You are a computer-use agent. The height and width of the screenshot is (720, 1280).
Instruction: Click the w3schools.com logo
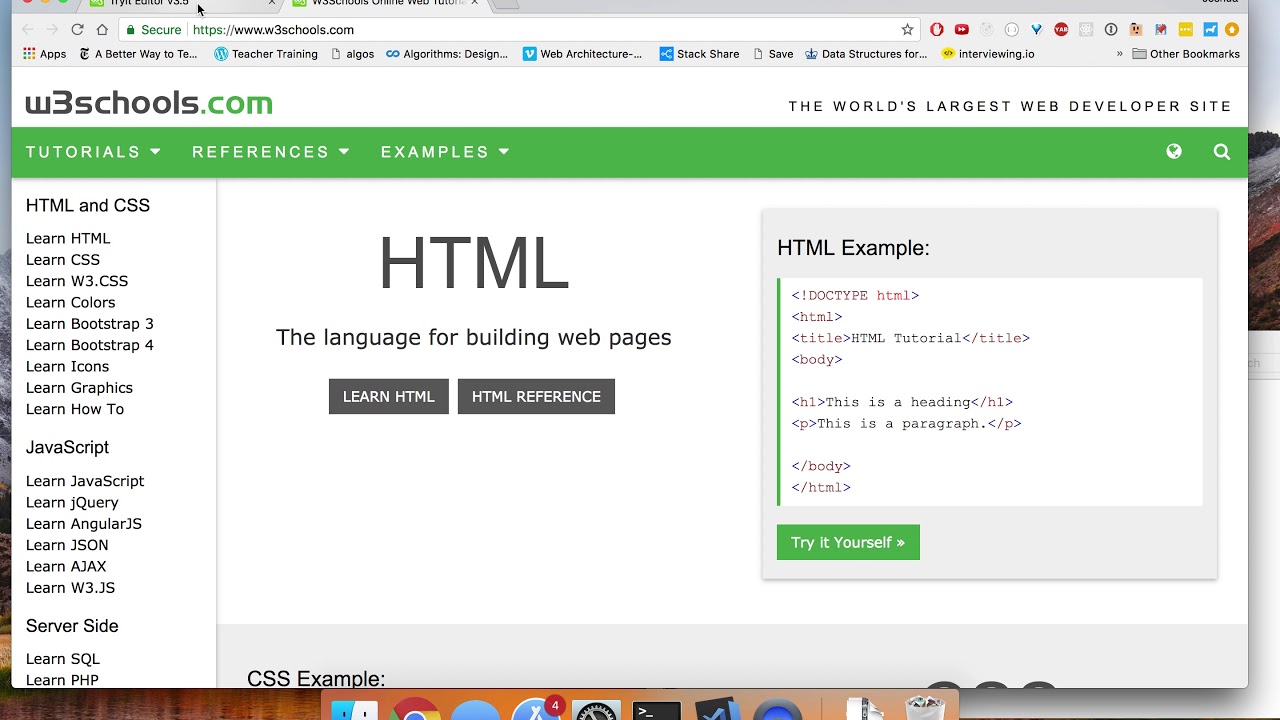point(149,103)
